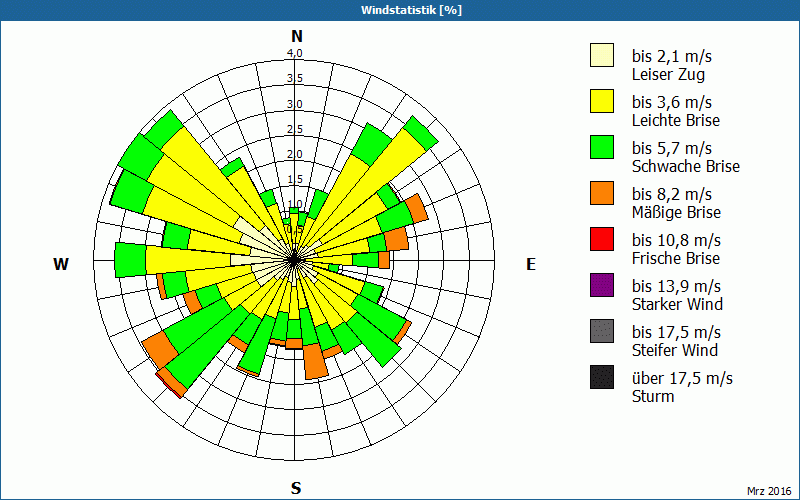
Task: Select the 'über 17,5 m/s' legend text
Action: 682,378
